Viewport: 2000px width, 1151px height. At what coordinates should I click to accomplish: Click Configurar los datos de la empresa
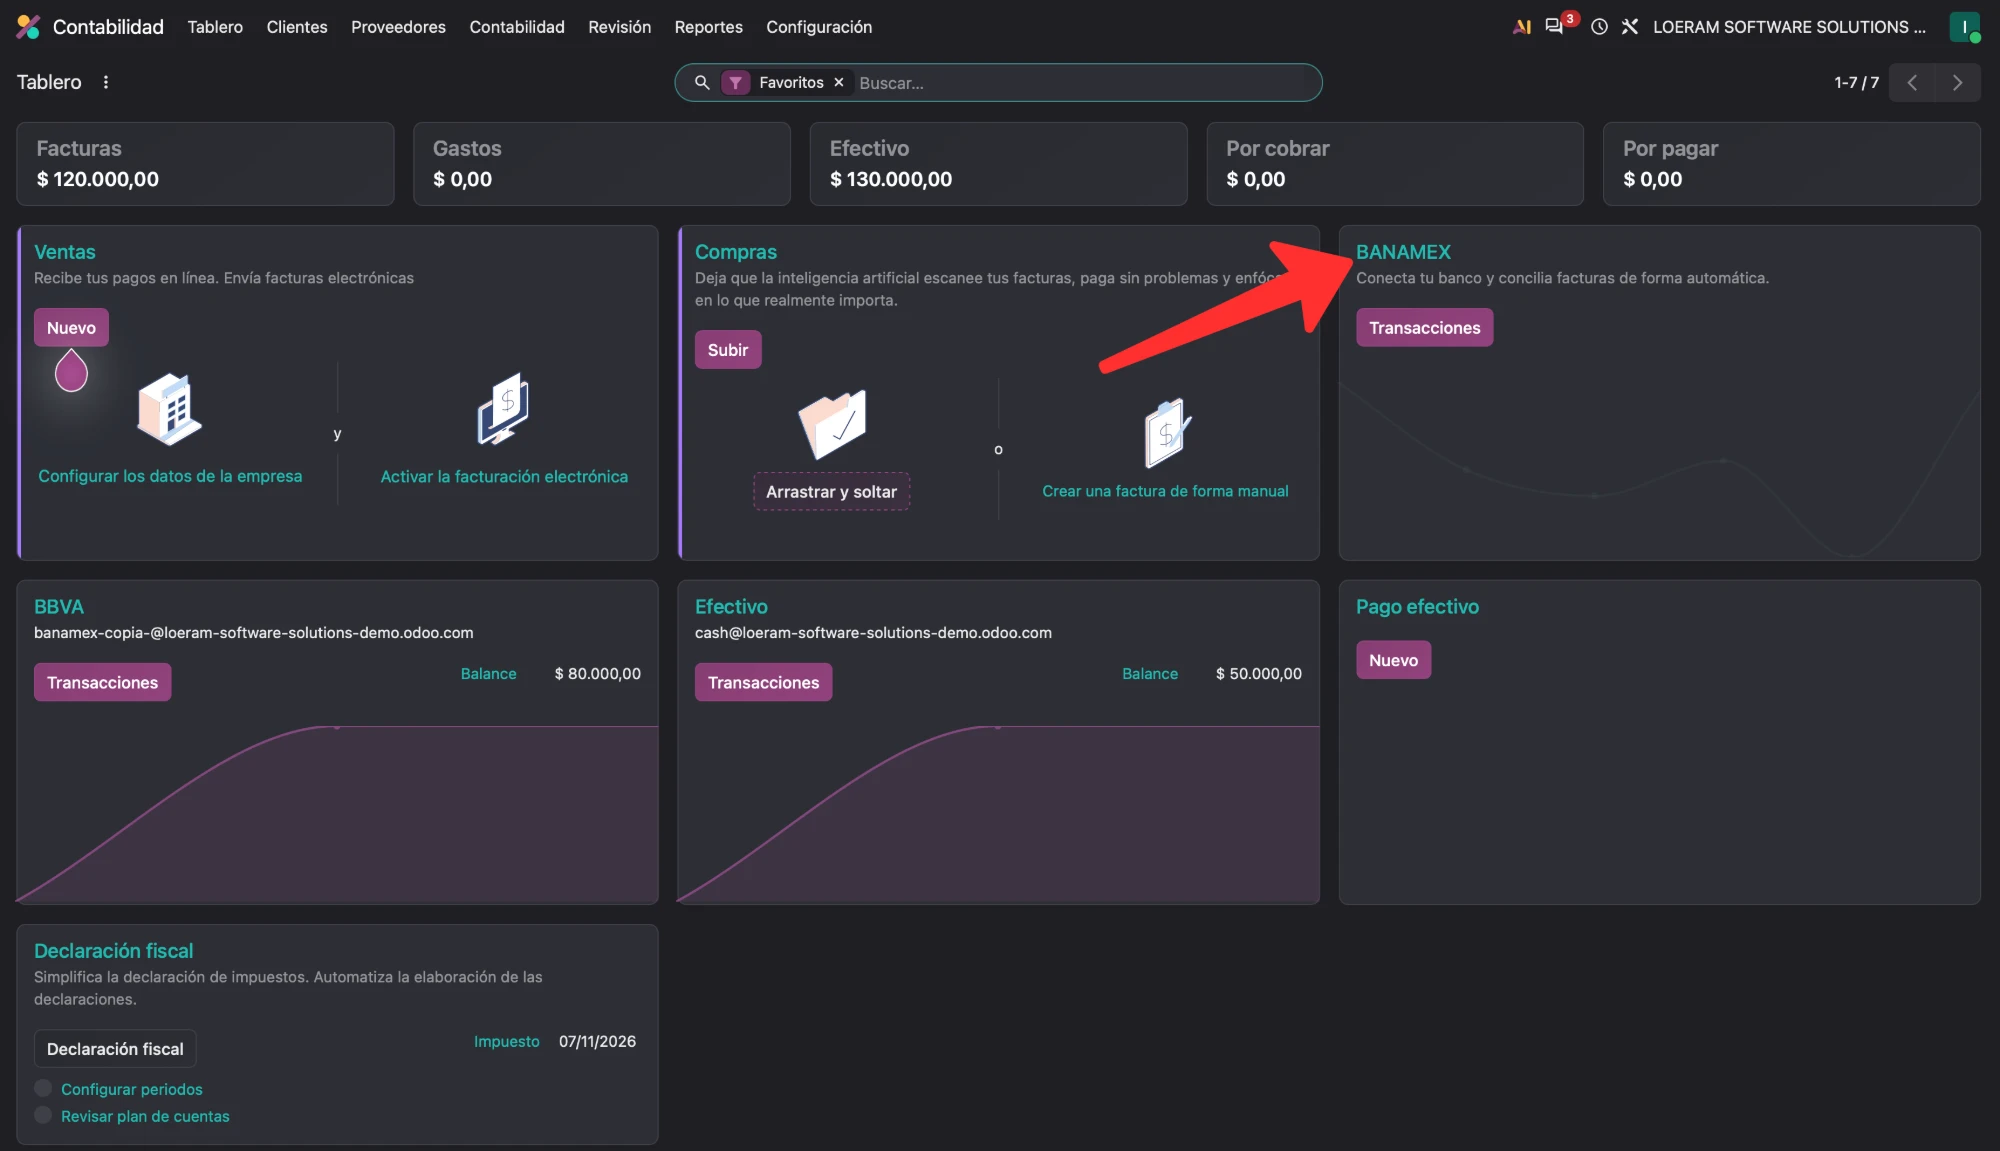pyautogui.click(x=170, y=476)
